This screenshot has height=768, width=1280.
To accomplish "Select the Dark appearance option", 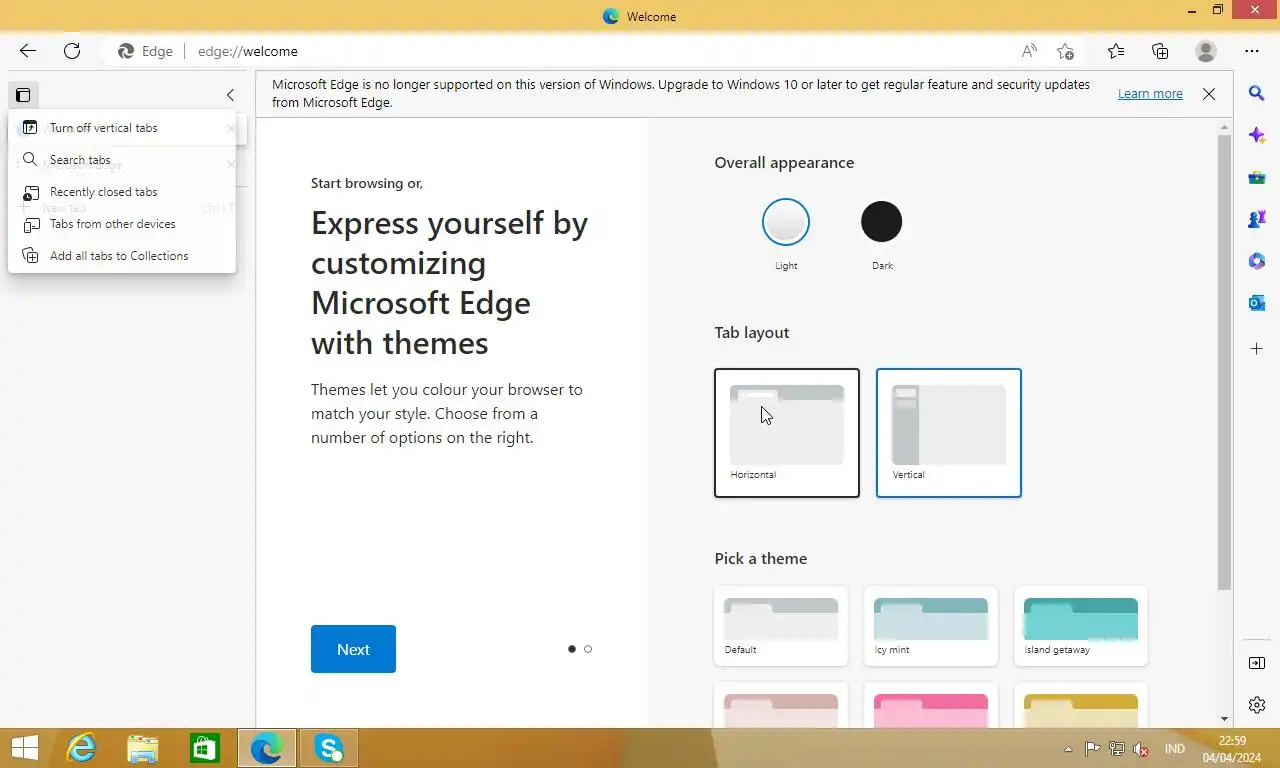I will click(x=882, y=222).
